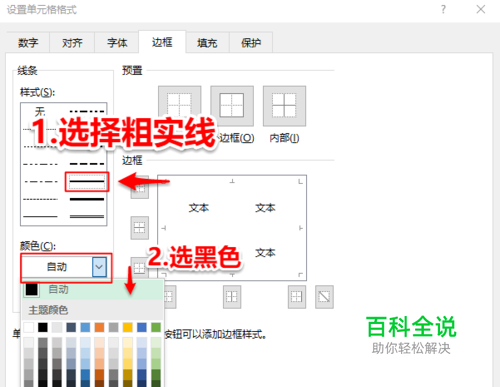Switch to the 数字 tab
Image resolution: width=500 pixels, height=387 pixels.
(x=28, y=43)
